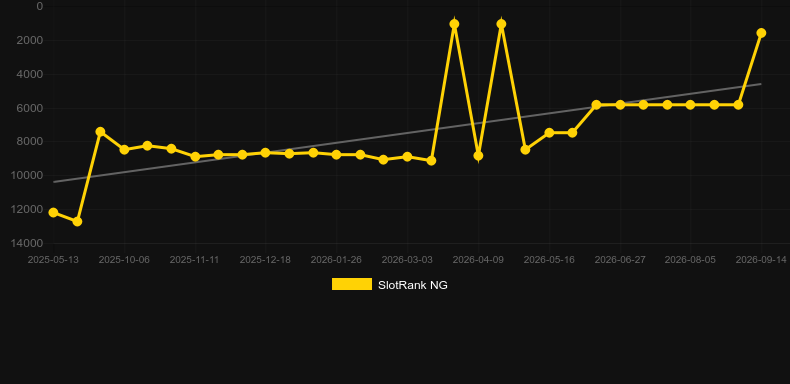The image size is (790, 384).
Task: Click the data point above 2025-10-06
Action: 124,150
